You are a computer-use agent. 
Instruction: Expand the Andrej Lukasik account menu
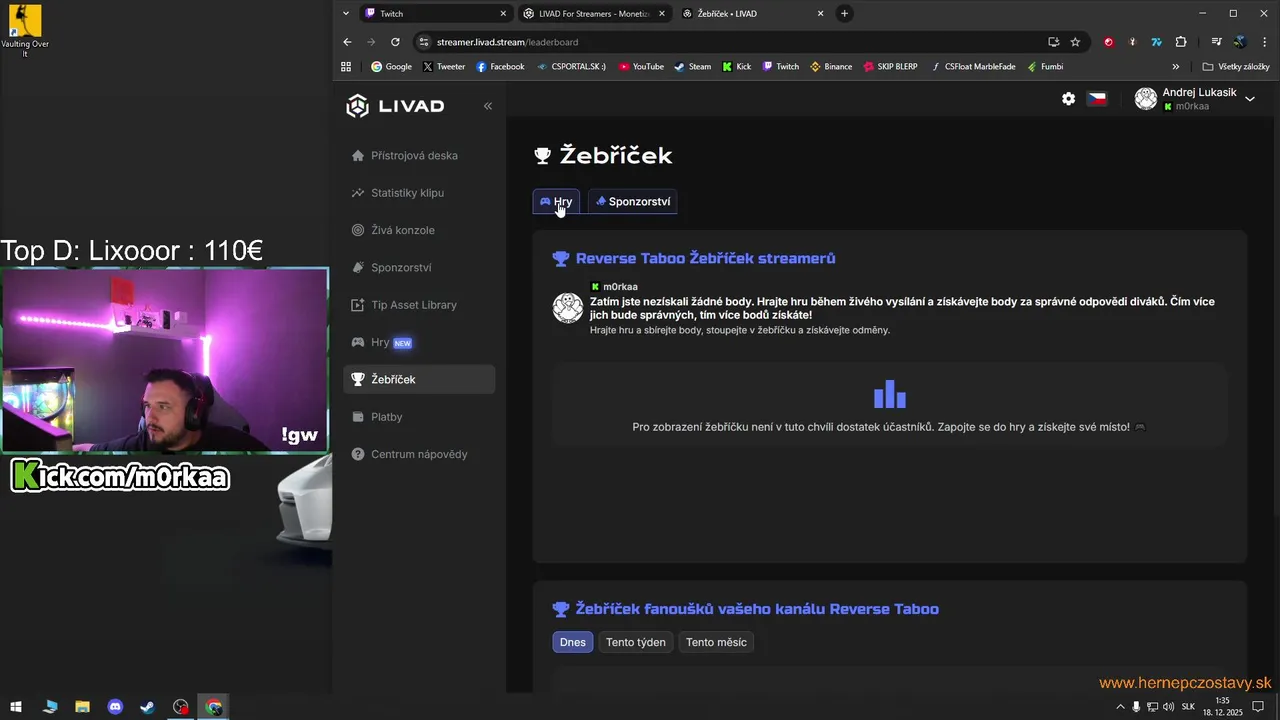1249,99
